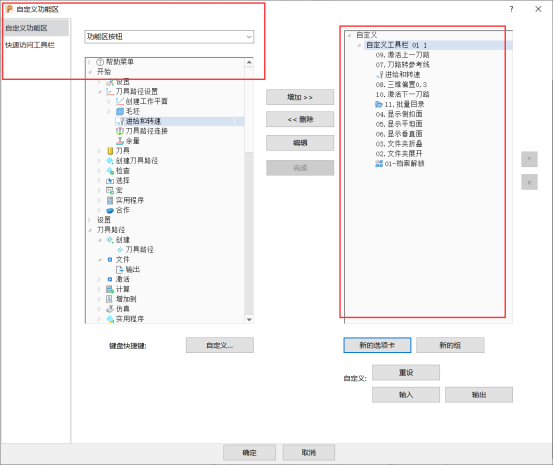554x466 pixels.
Task: Click the 增加到 icon
Action: [x=110, y=299]
